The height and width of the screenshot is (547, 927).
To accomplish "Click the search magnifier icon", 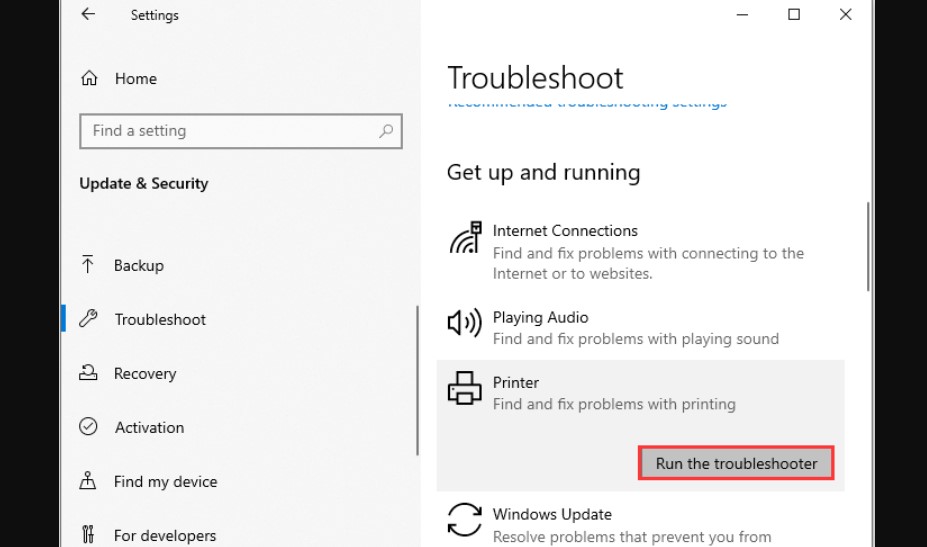I will point(386,131).
